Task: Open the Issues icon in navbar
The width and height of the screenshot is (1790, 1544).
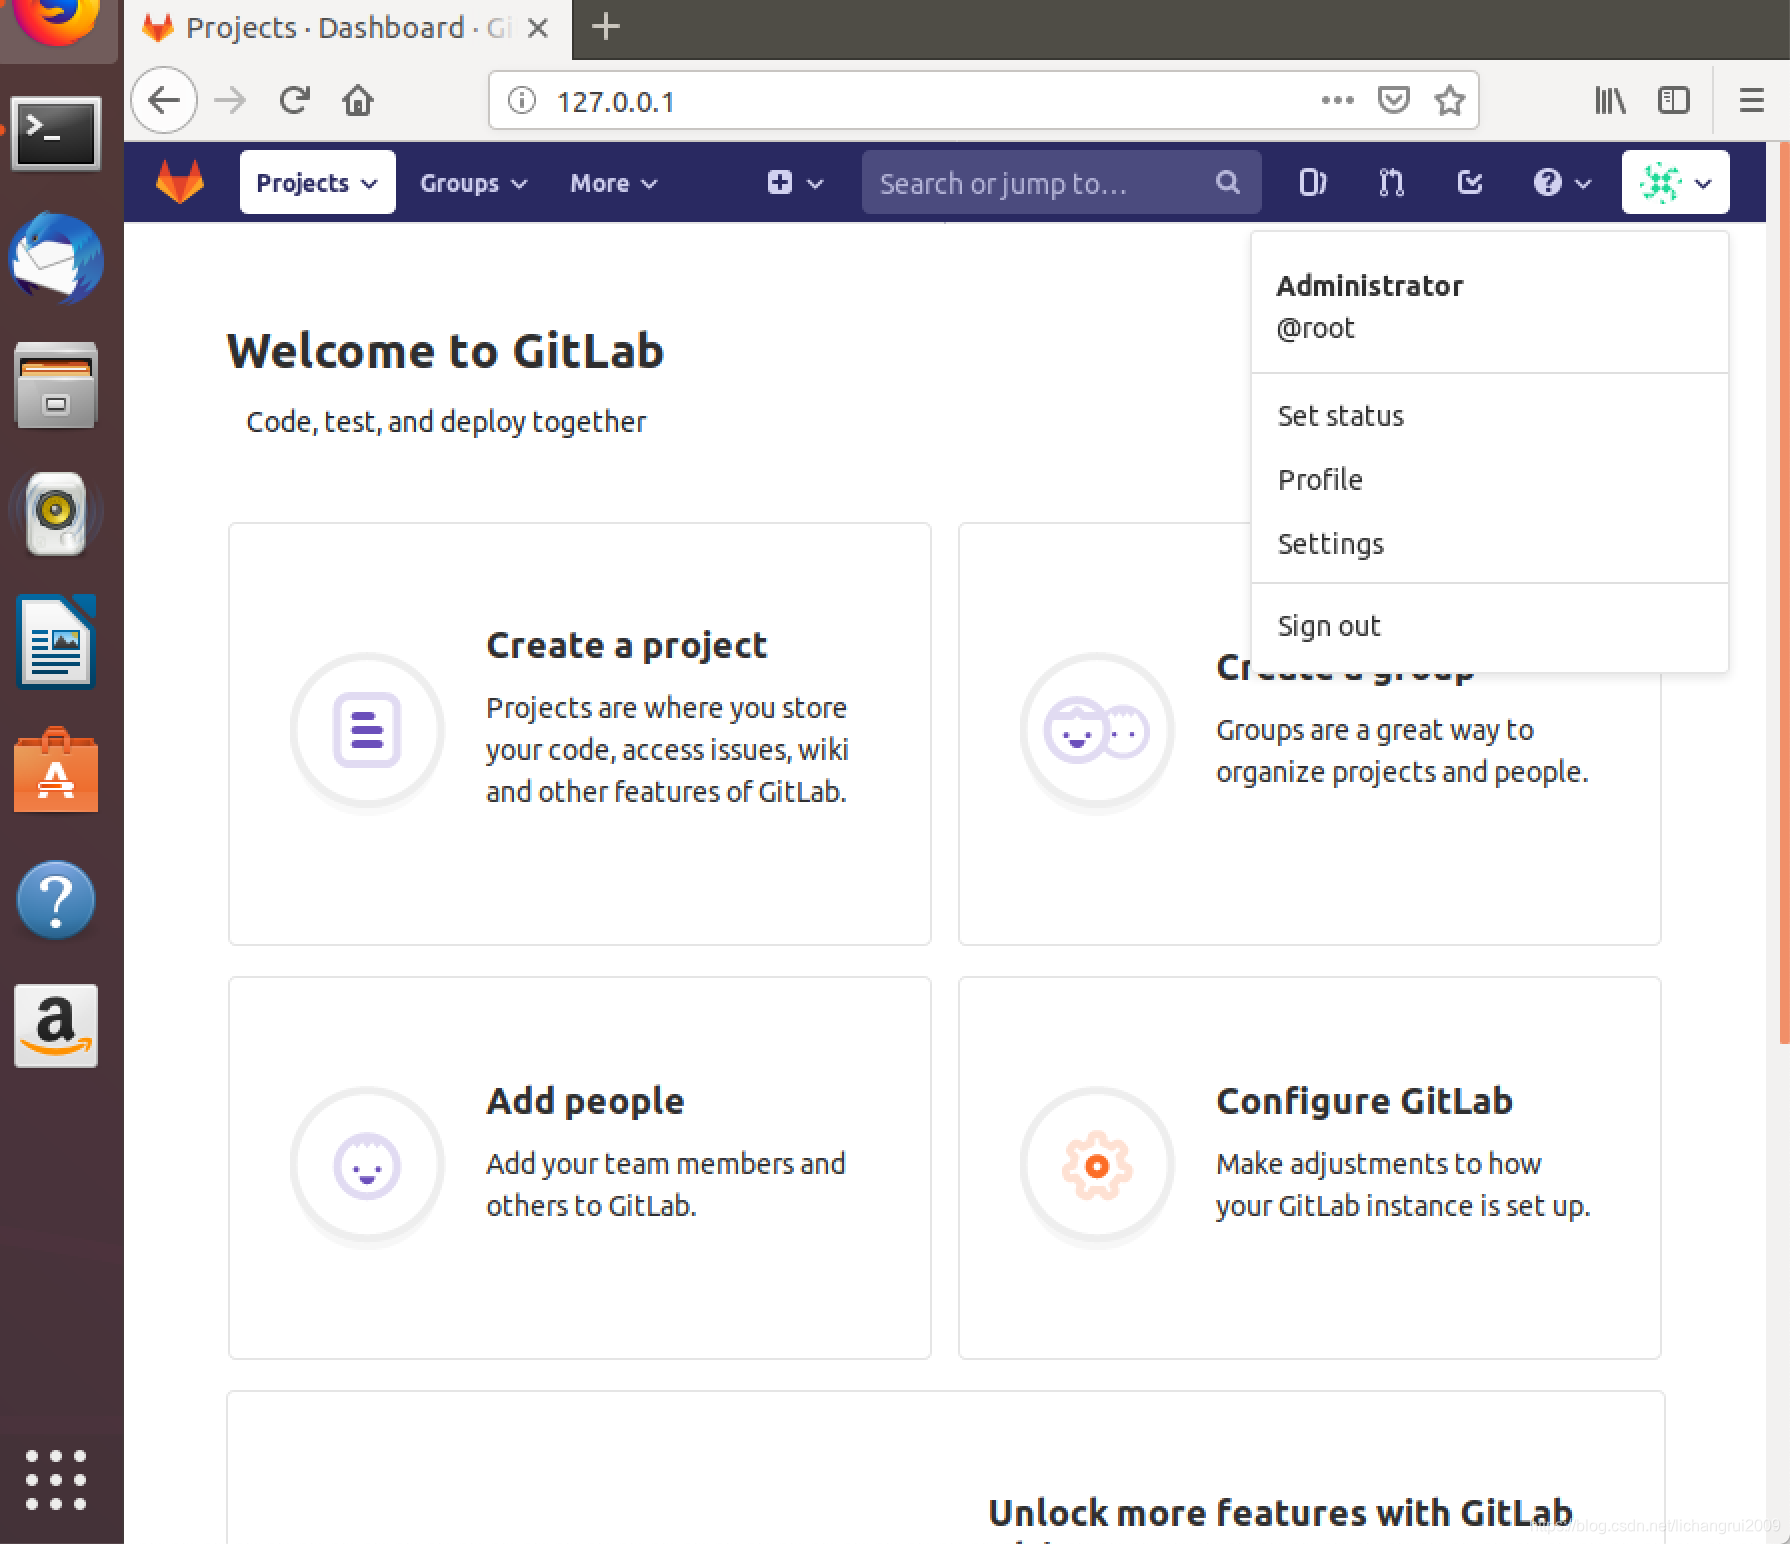Action: [x=1312, y=182]
